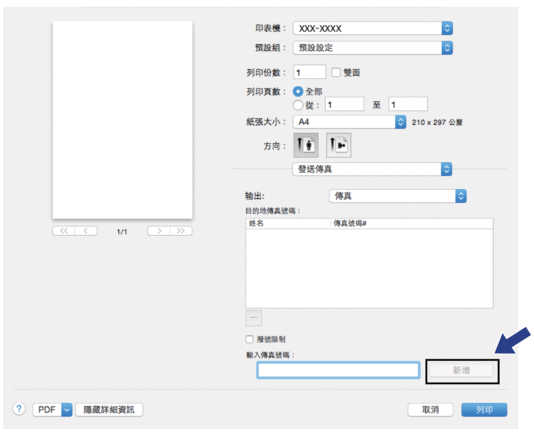Expand the A4 paper size dropdown
The image size is (534, 435).
(x=350, y=122)
